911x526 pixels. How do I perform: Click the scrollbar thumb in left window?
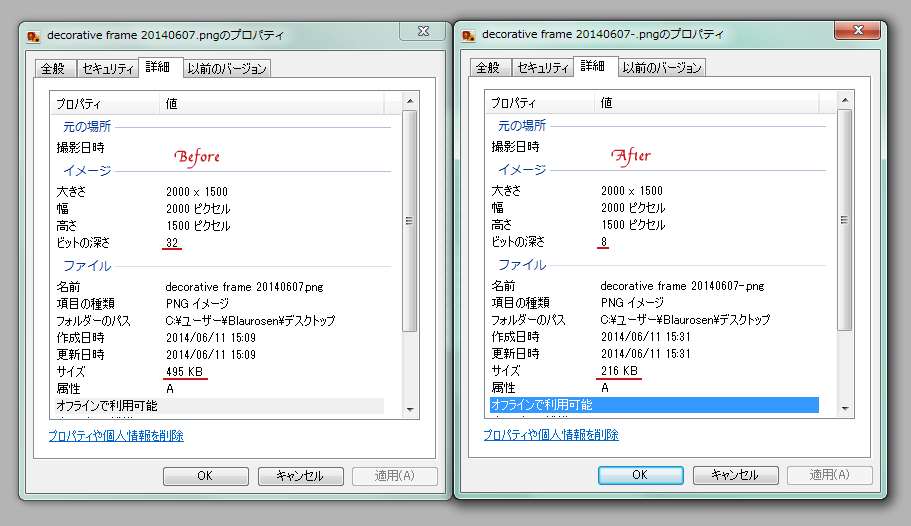pos(410,221)
